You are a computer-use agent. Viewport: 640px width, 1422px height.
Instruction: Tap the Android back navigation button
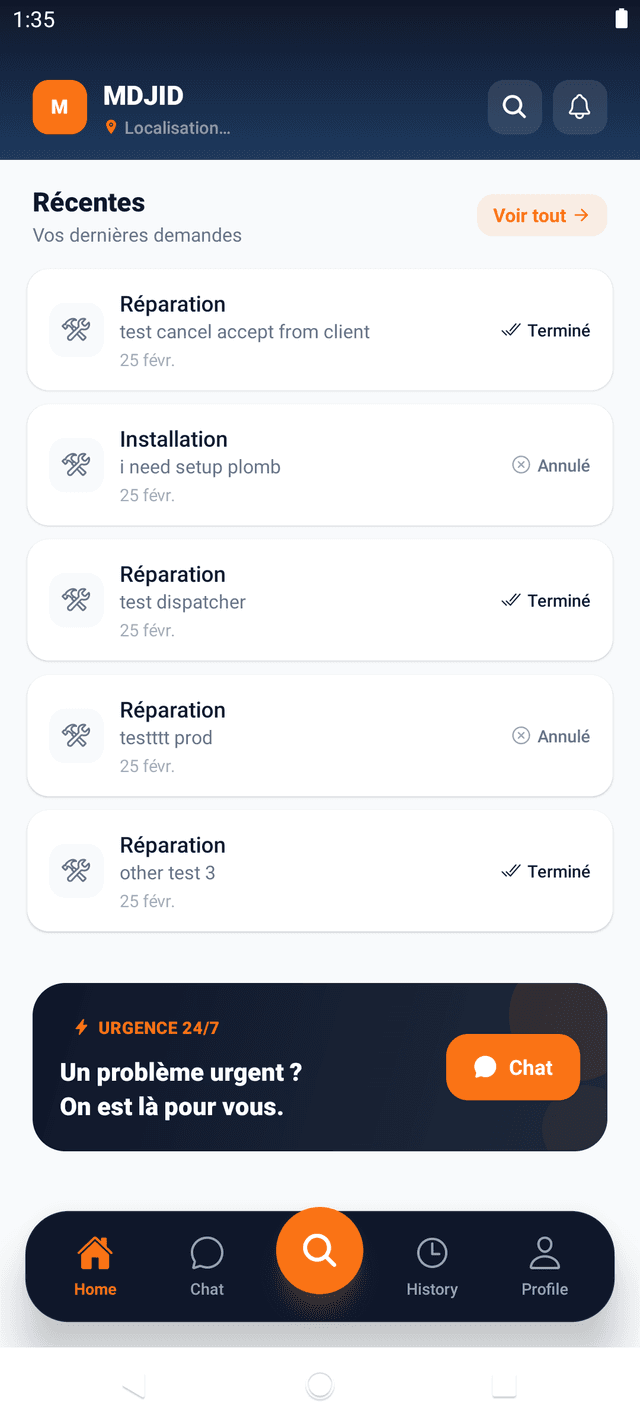[133, 1386]
